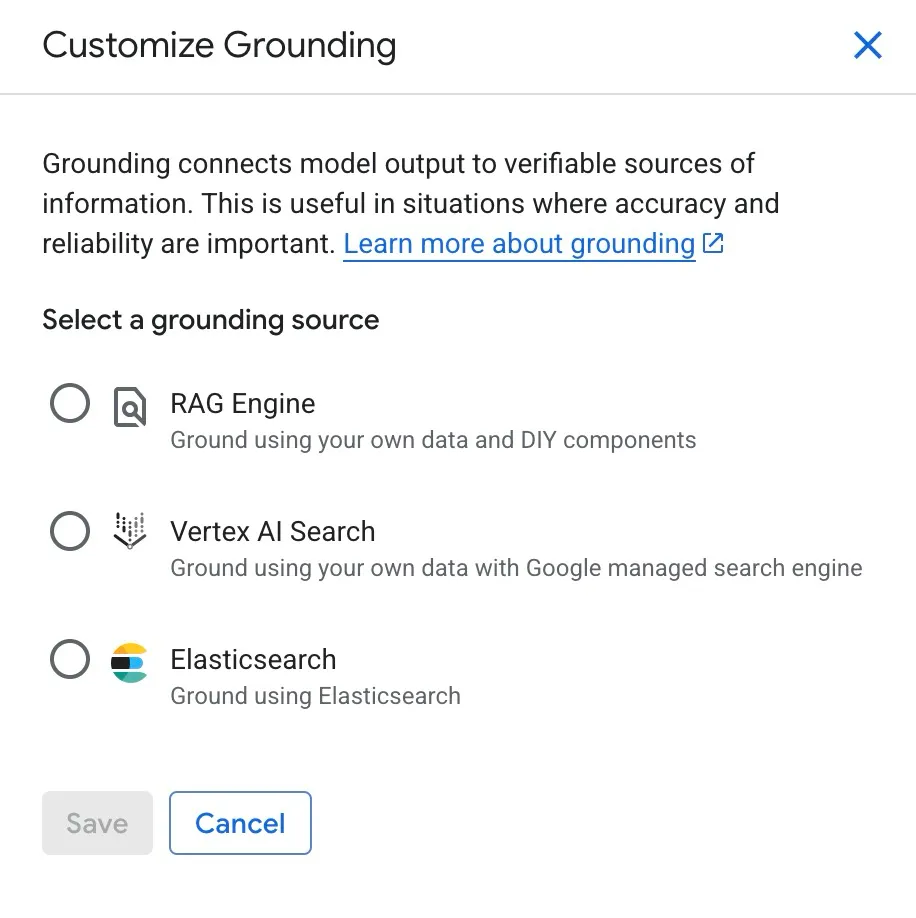Viewport: 916px width, 918px height.
Task: Click the external link icon after grounding link
Action: coord(712,242)
